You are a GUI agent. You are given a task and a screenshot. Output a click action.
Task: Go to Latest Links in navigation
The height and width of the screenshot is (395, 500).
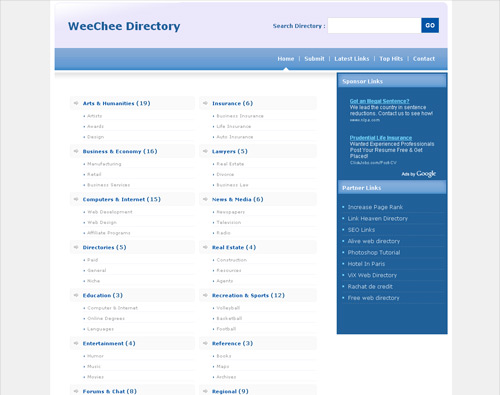(352, 59)
